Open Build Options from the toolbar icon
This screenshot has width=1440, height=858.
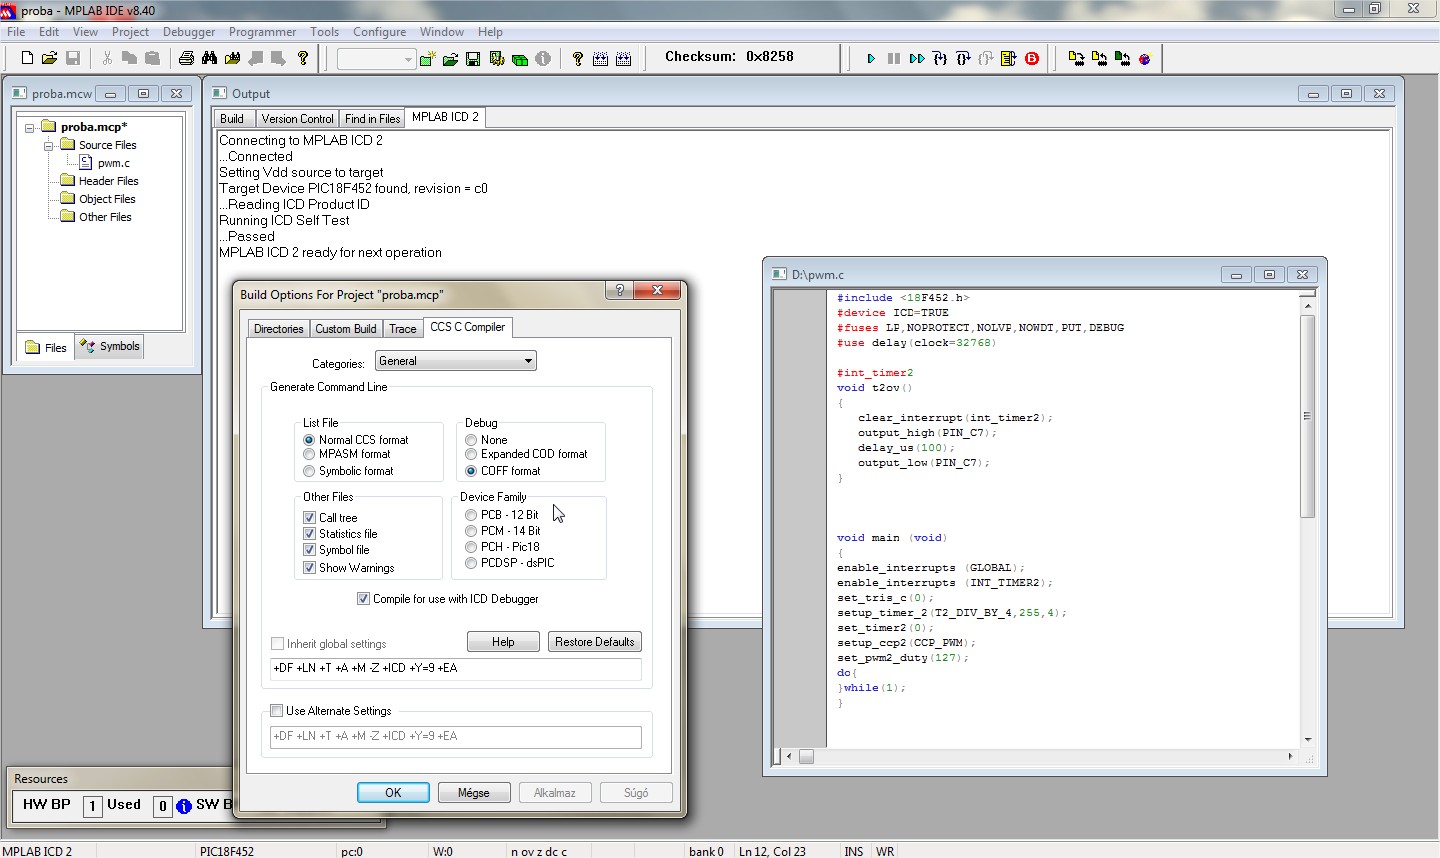tap(497, 59)
